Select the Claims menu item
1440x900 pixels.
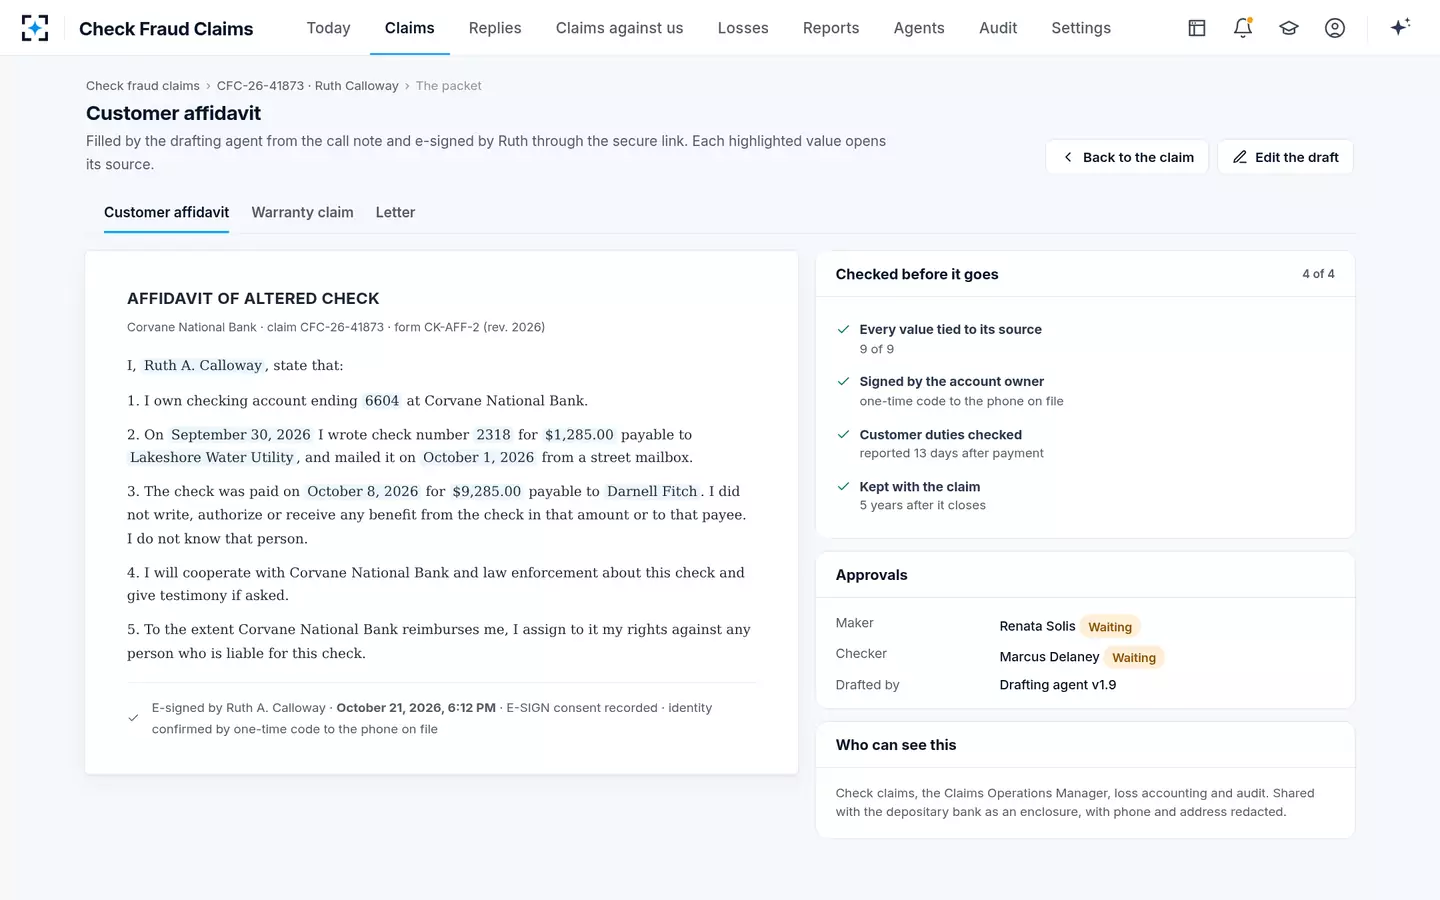click(x=410, y=28)
